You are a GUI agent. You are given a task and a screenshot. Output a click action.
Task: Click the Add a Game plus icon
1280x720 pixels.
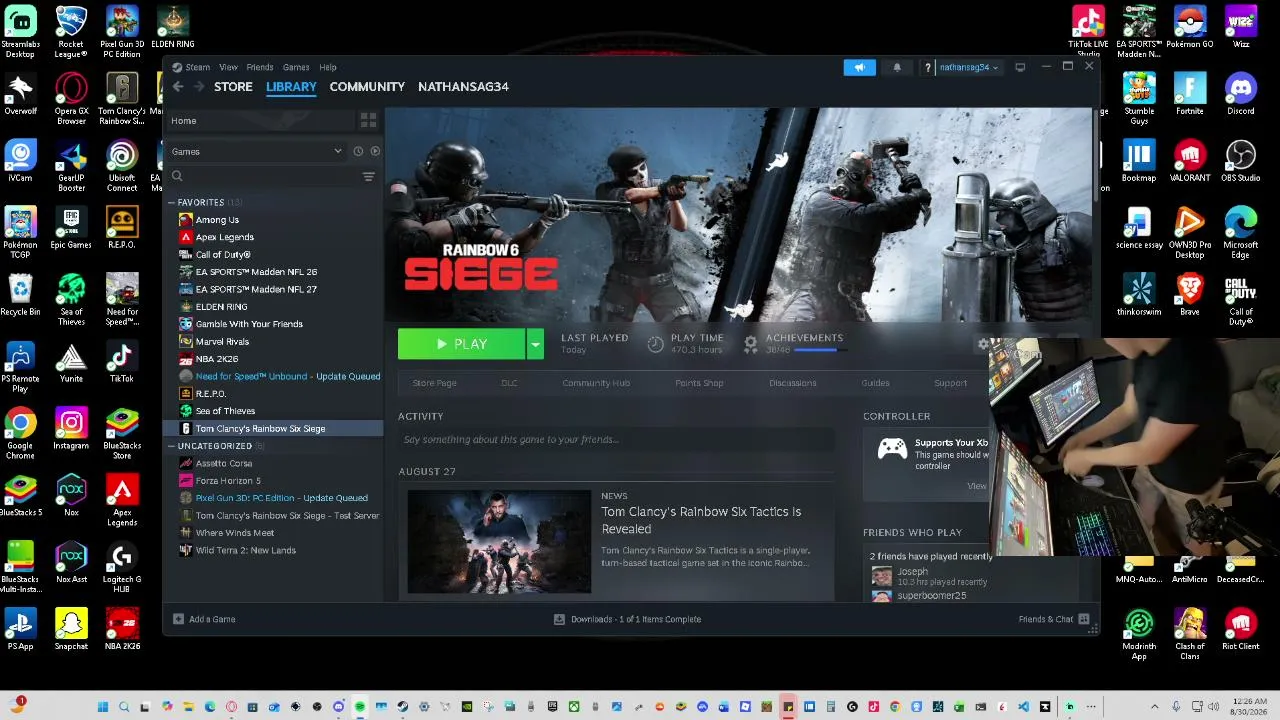[x=178, y=619]
